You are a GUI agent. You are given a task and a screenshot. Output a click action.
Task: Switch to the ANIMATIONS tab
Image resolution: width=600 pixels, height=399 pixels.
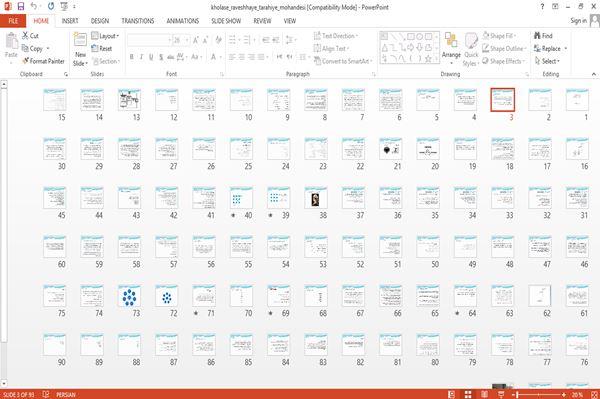[x=183, y=21]
